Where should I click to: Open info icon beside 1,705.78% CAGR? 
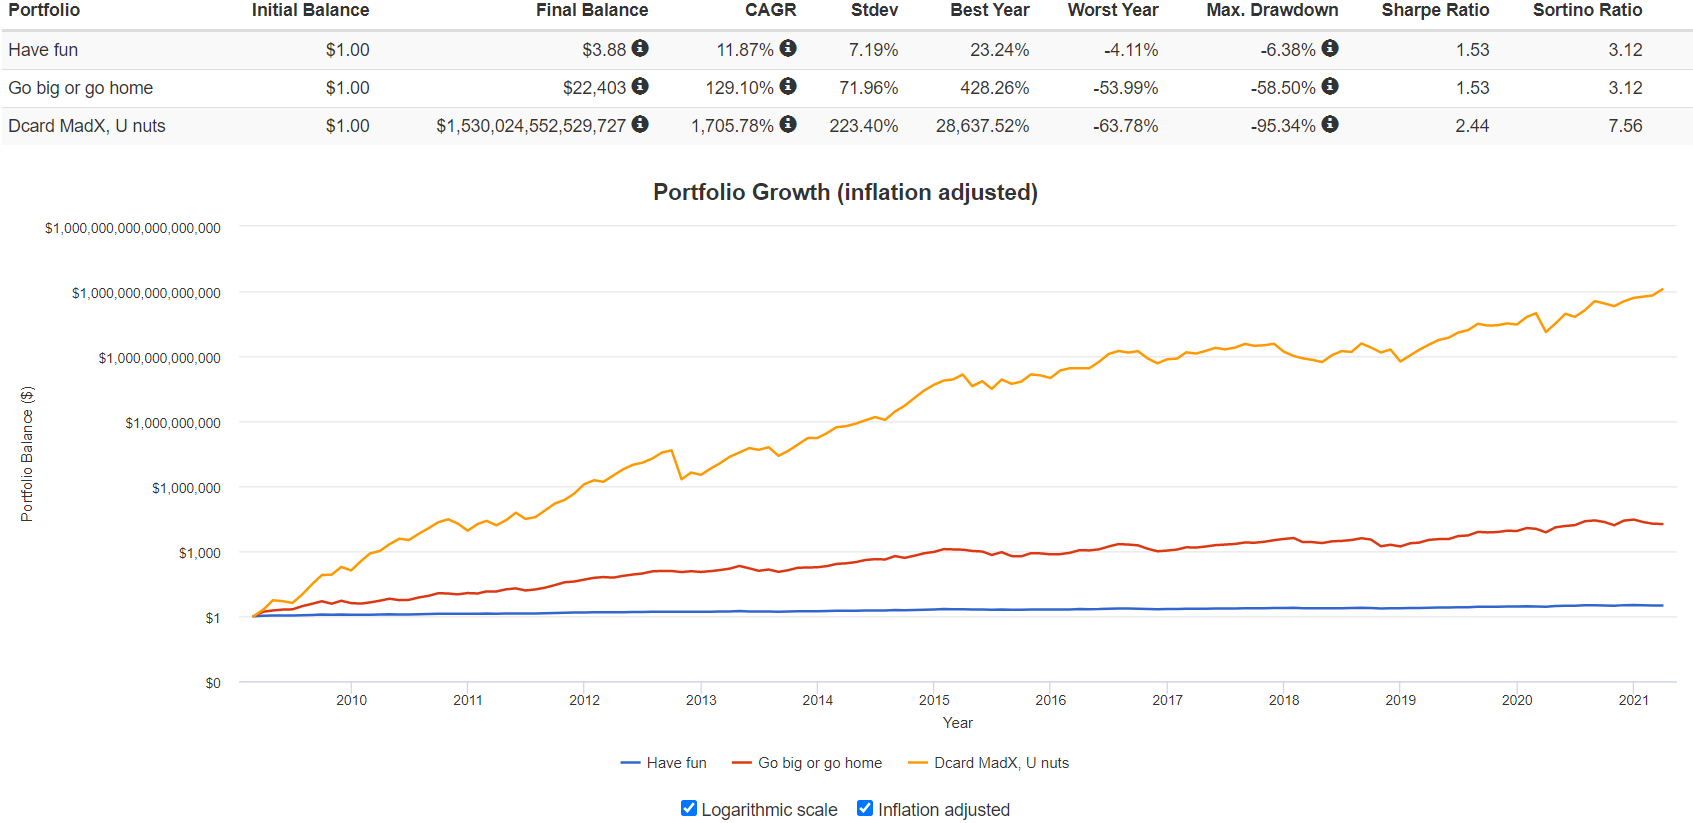(788, 124)
